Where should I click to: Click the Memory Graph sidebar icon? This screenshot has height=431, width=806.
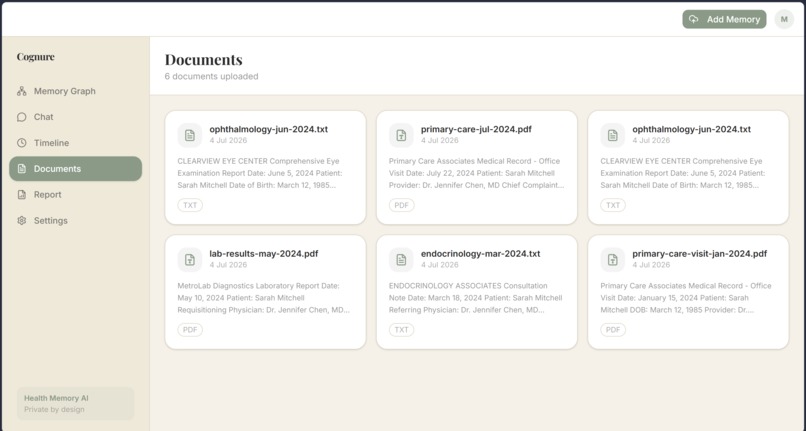click(x=22, y=91)
